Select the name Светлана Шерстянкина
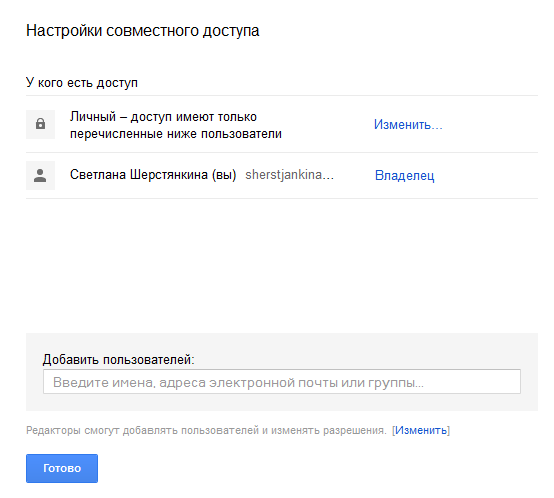This screenshot has height=498, width=554. click(x=139, y=174)
